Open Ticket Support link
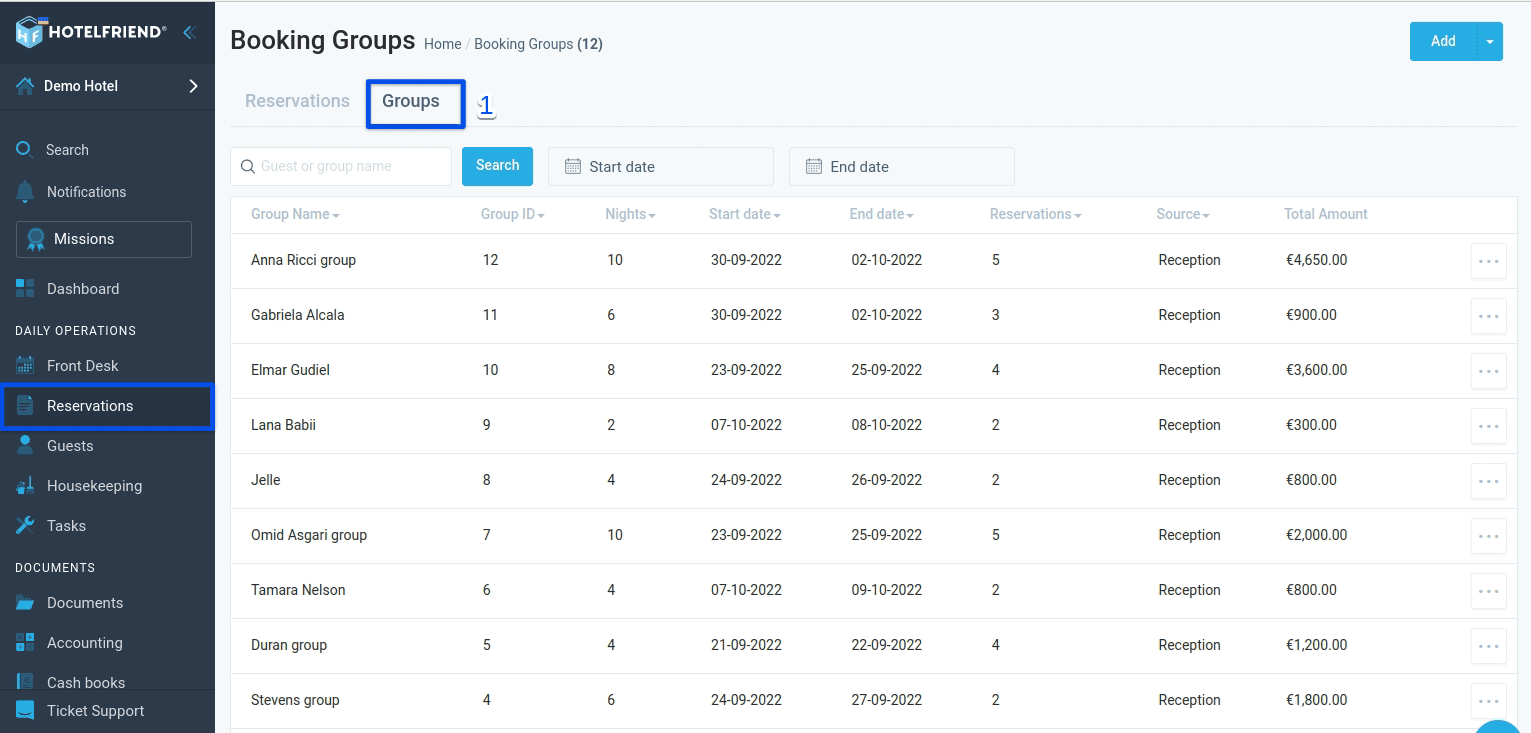The width and height of the screenshot is (1531, 733). [95, 711]
